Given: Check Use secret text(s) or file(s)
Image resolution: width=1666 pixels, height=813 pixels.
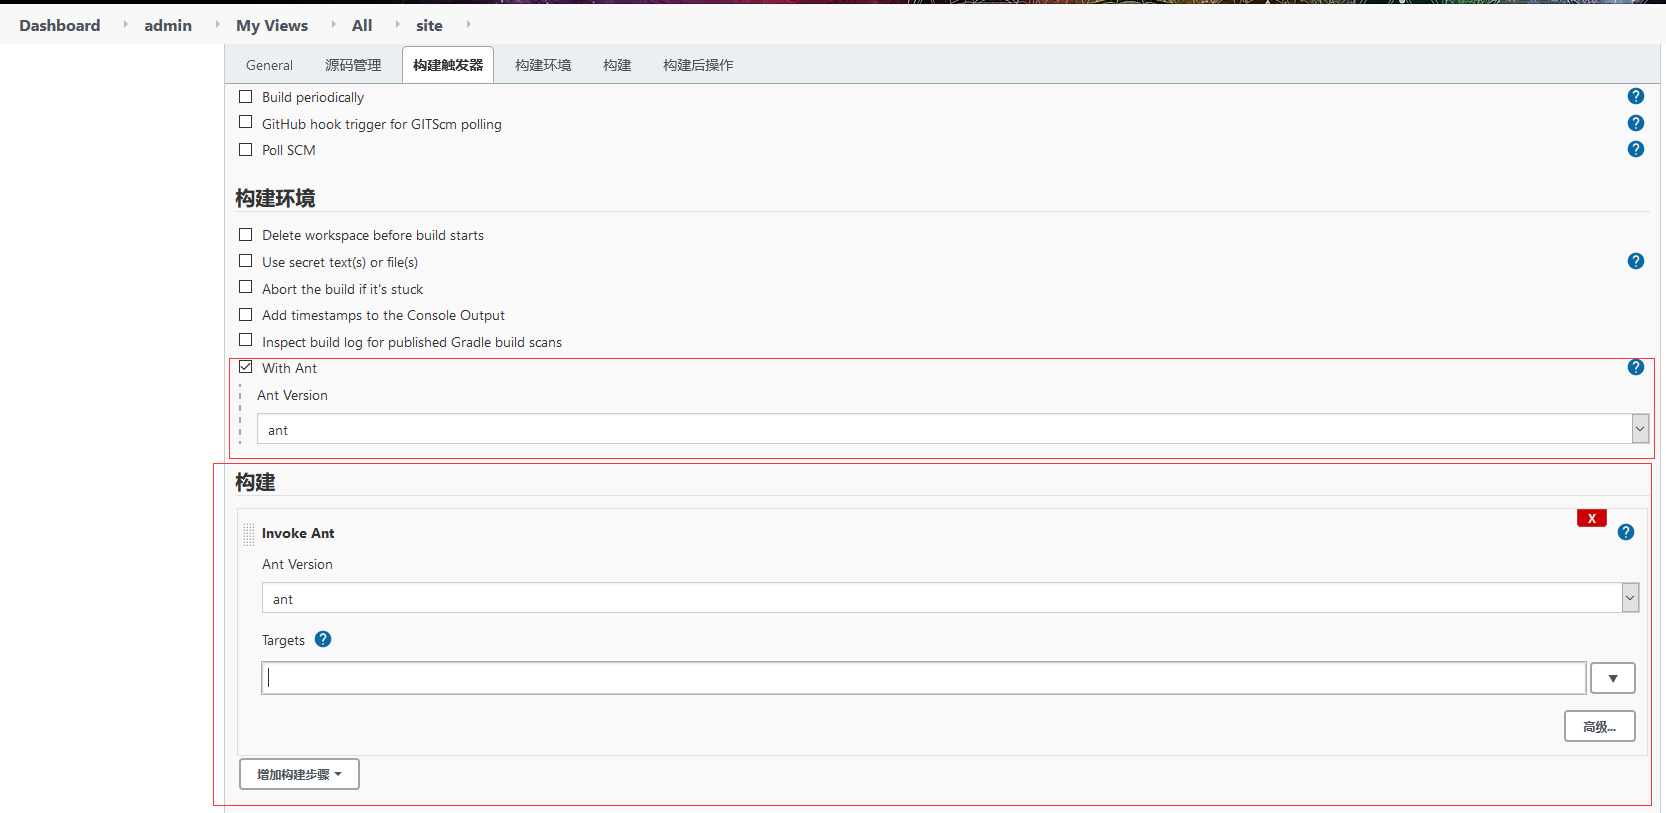Looking at the screenshot, I should [x=245, y=260].
